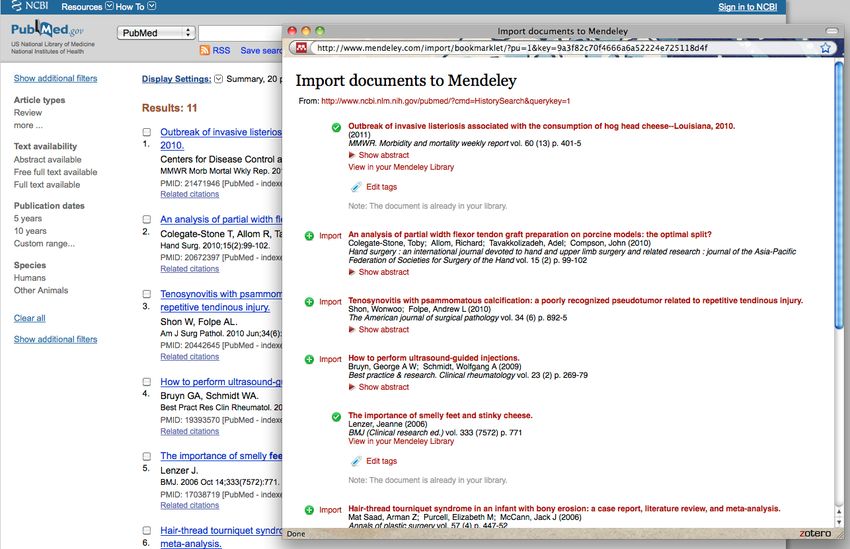Select the 5 years publication date filter

[x=28, y=218]
